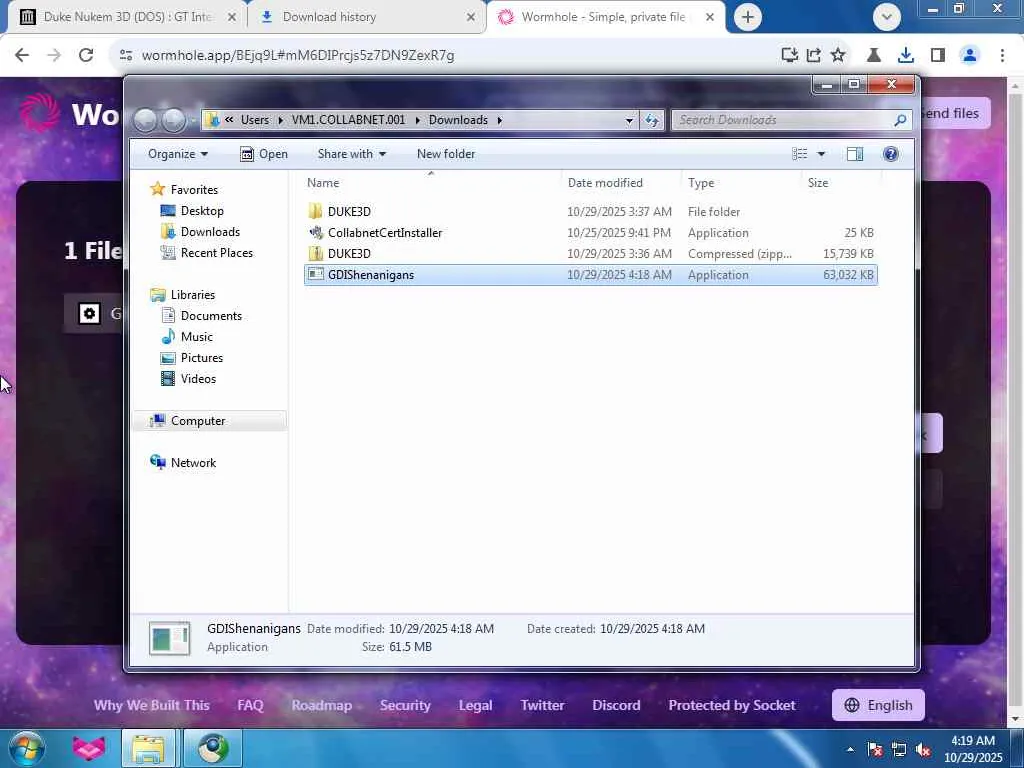
Task: Switch to the Duke Nukem 3D browser tab
Action: (126, 17)
